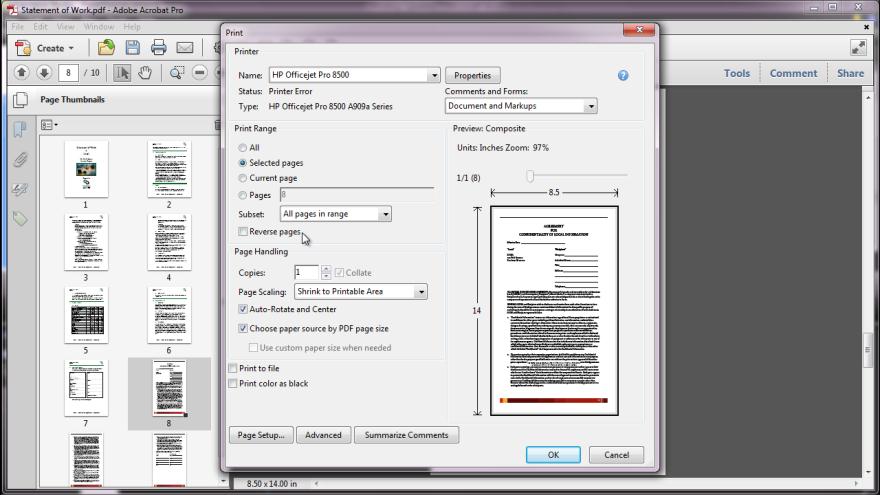Select page 4 thumbnail
Viewport: 880px width, 495px height.
[169, 242]
